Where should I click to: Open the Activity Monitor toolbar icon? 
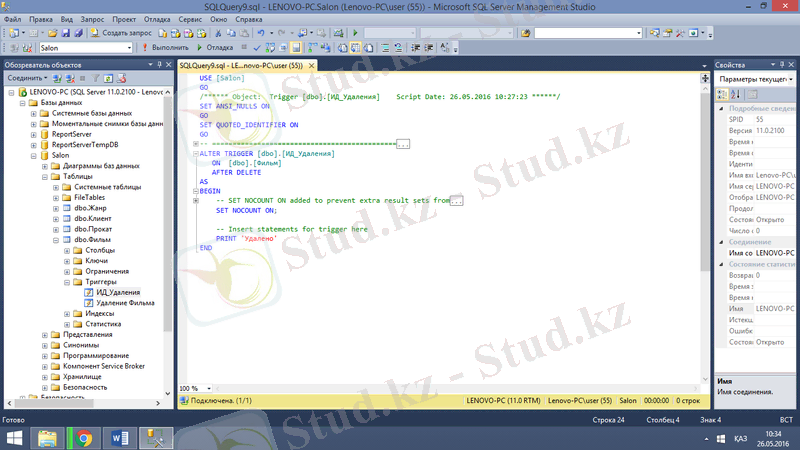click(338, 33)
